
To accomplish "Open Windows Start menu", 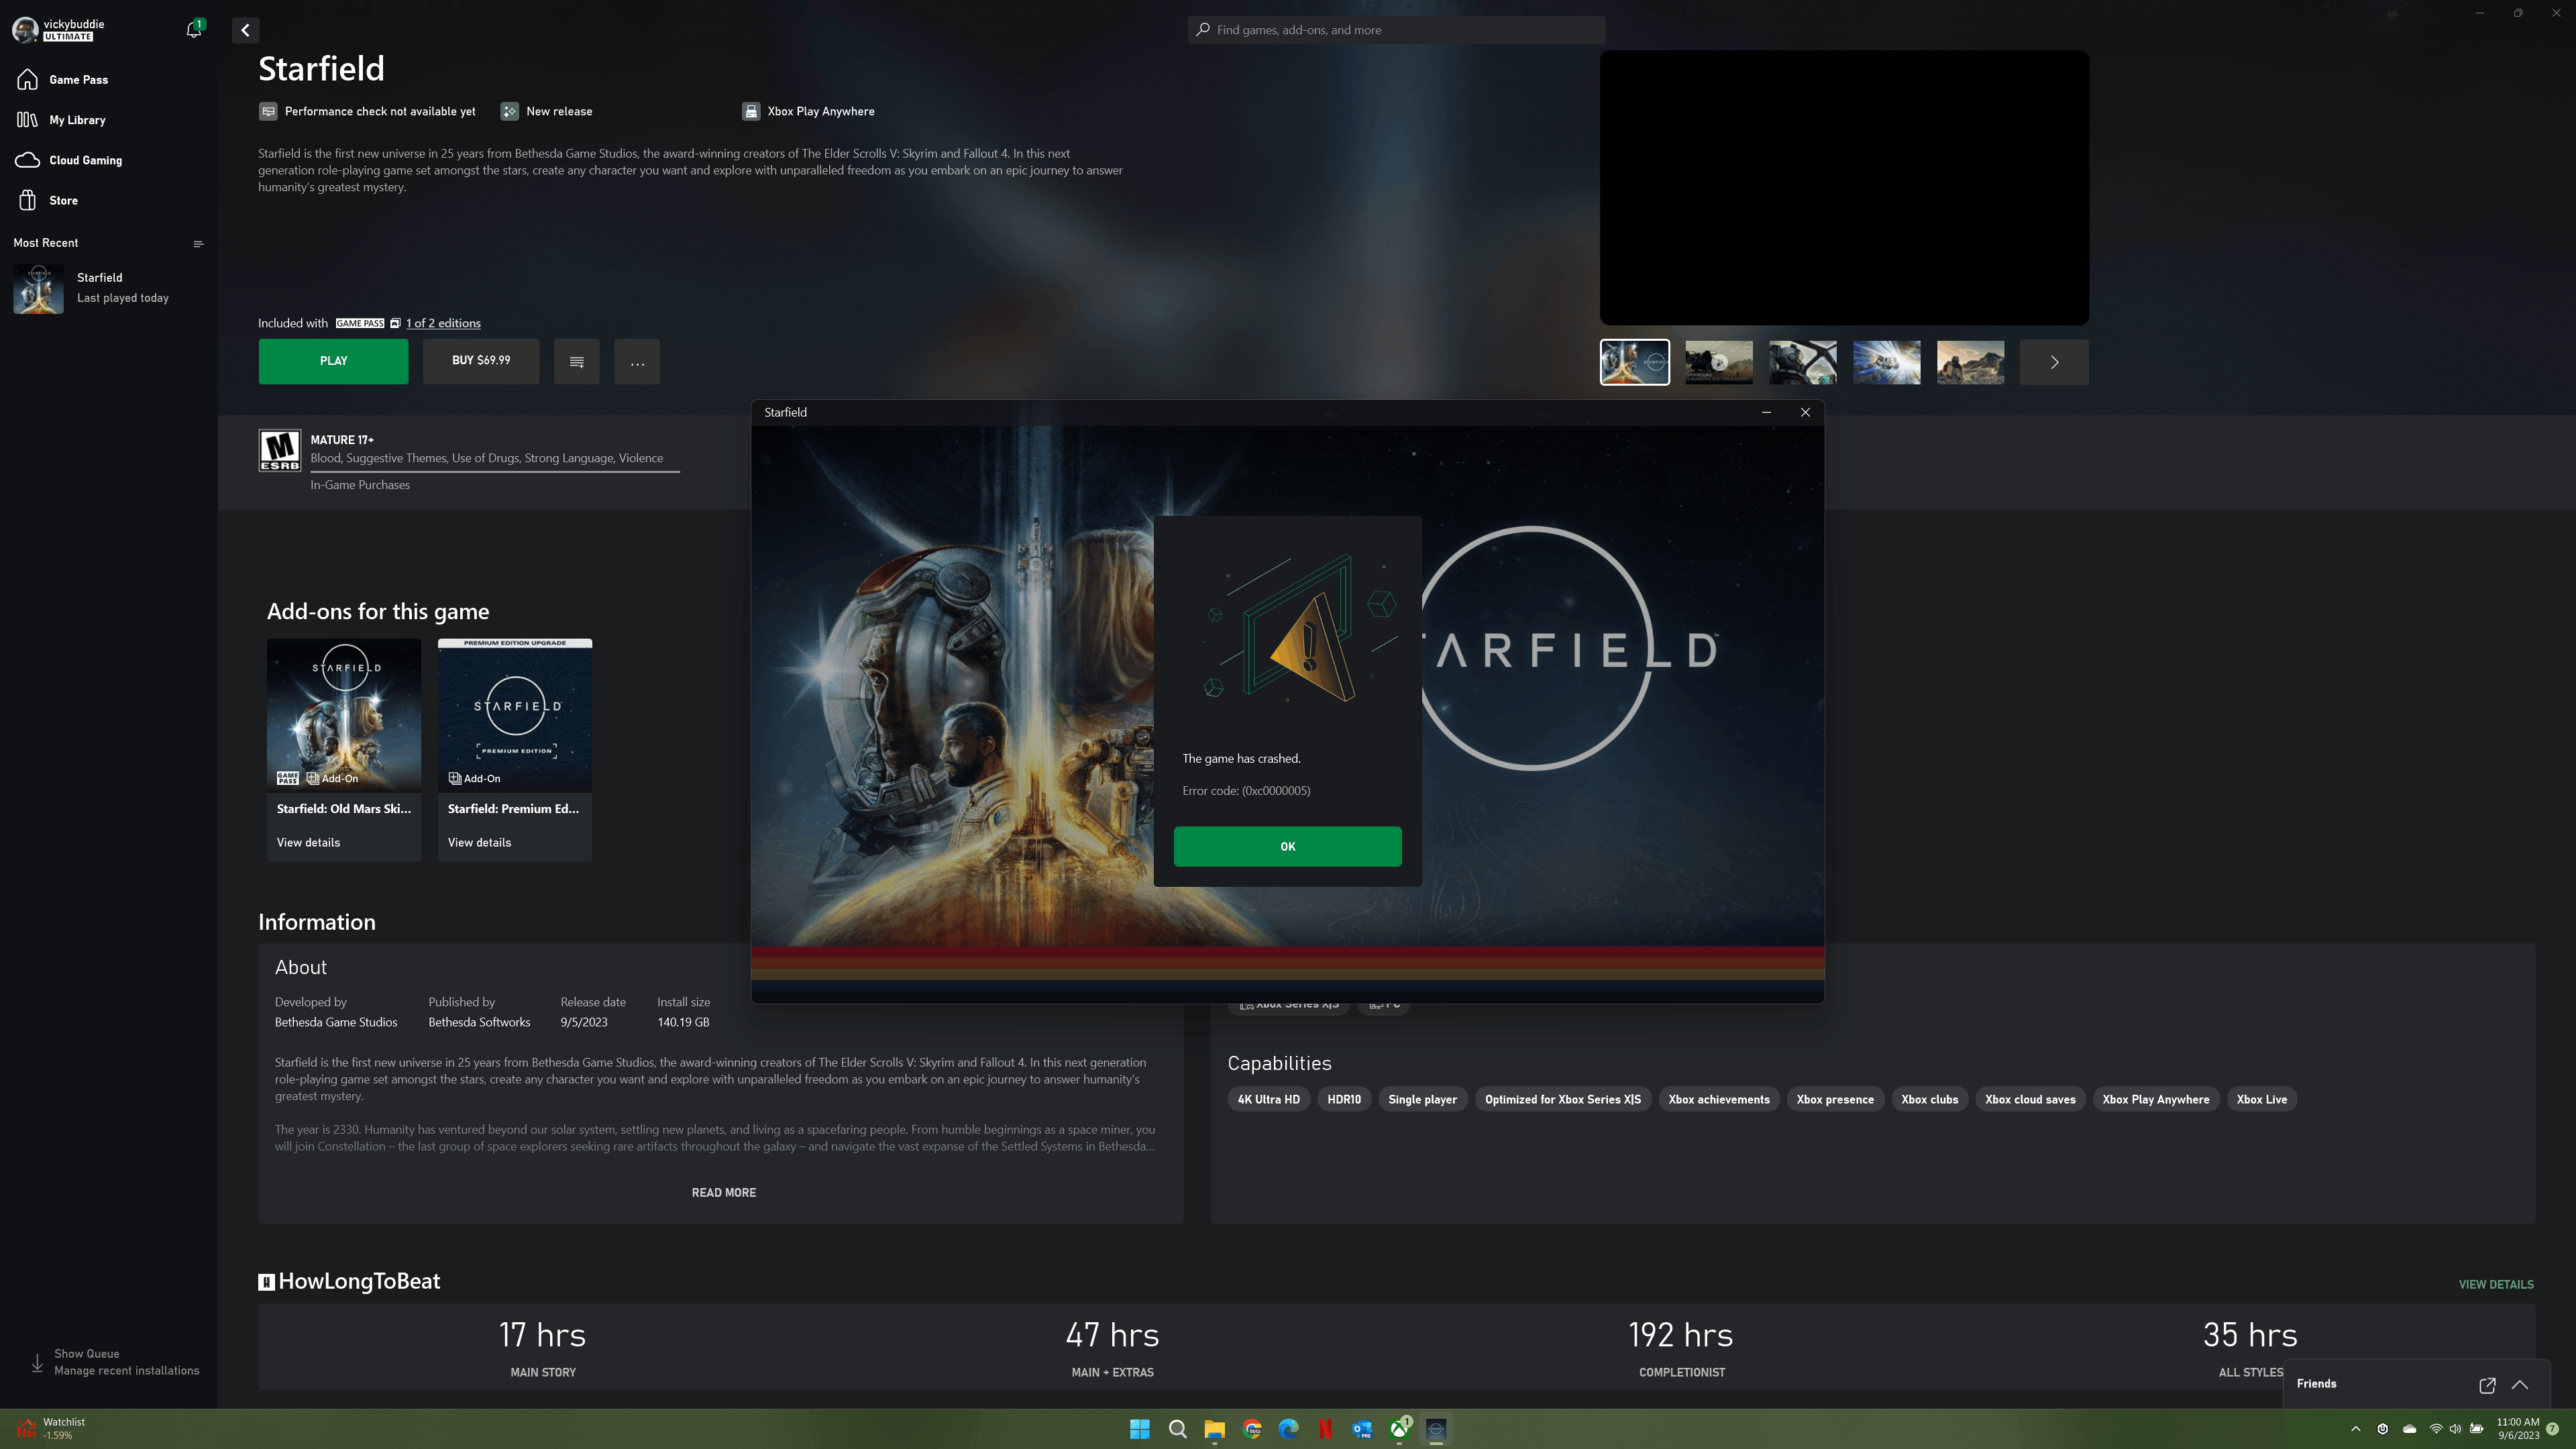I will (1139, 1429).
